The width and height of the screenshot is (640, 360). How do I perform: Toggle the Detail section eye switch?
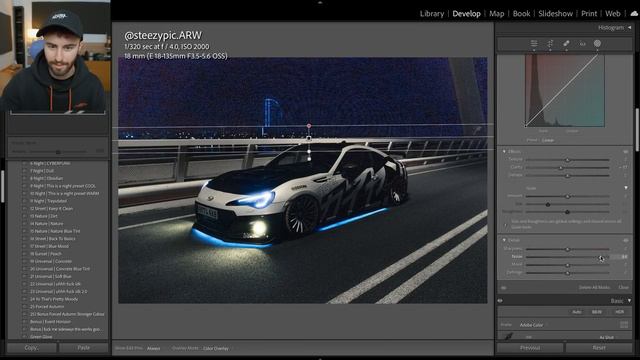(x=625, y=240)
